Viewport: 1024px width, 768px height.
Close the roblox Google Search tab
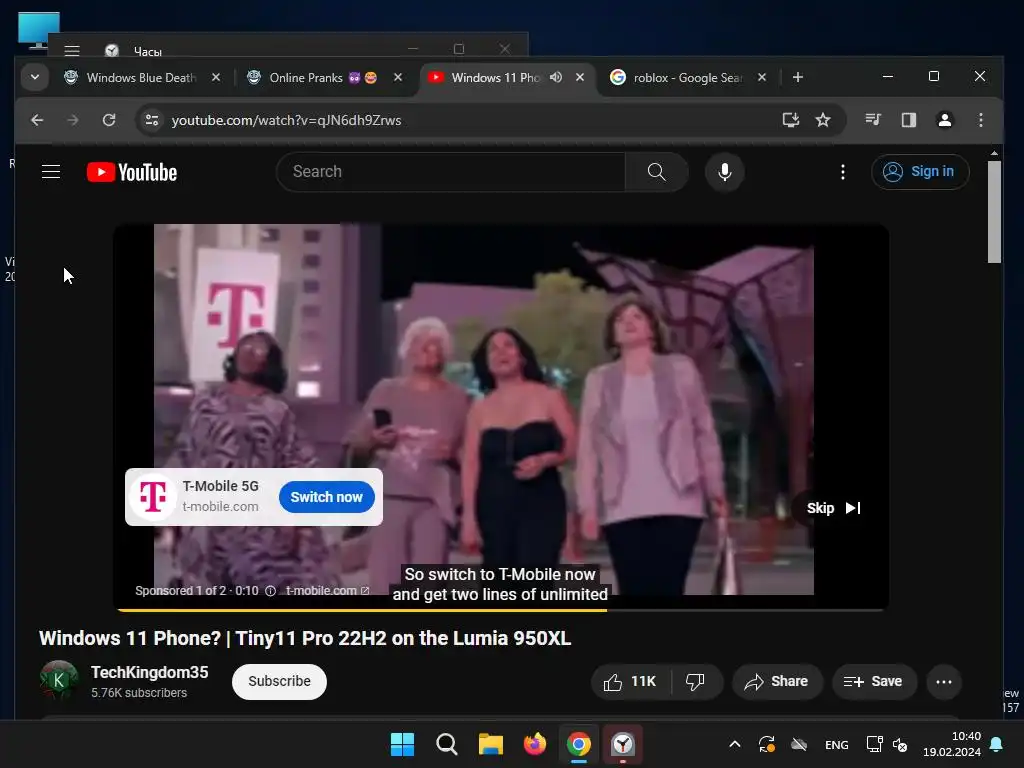761,77
